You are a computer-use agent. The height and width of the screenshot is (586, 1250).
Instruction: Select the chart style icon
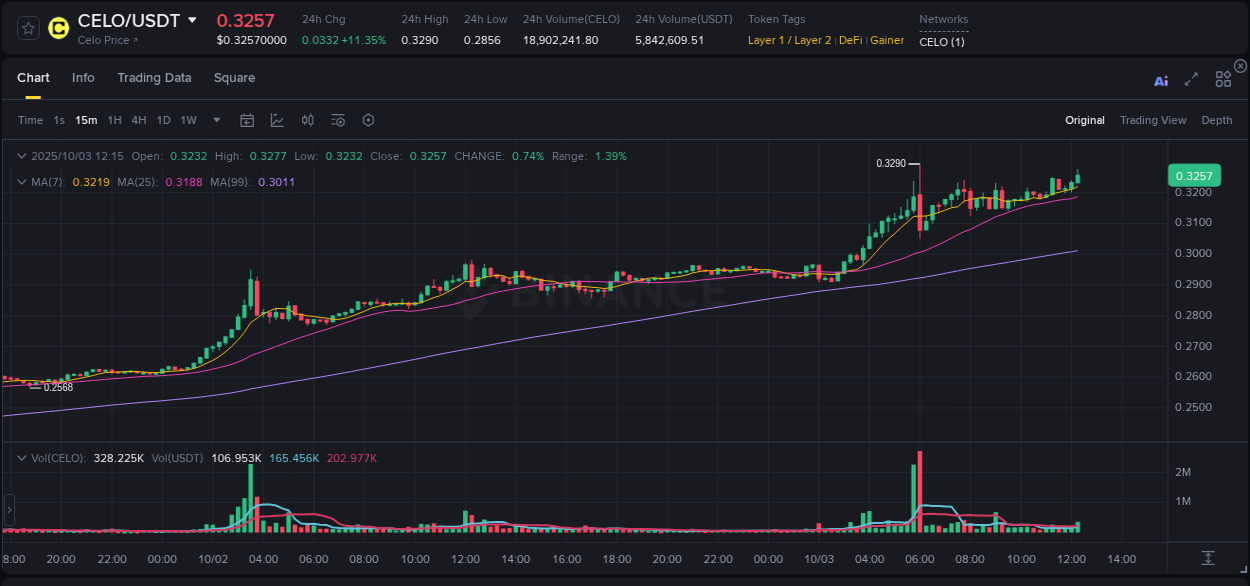[x=277, y=120]
